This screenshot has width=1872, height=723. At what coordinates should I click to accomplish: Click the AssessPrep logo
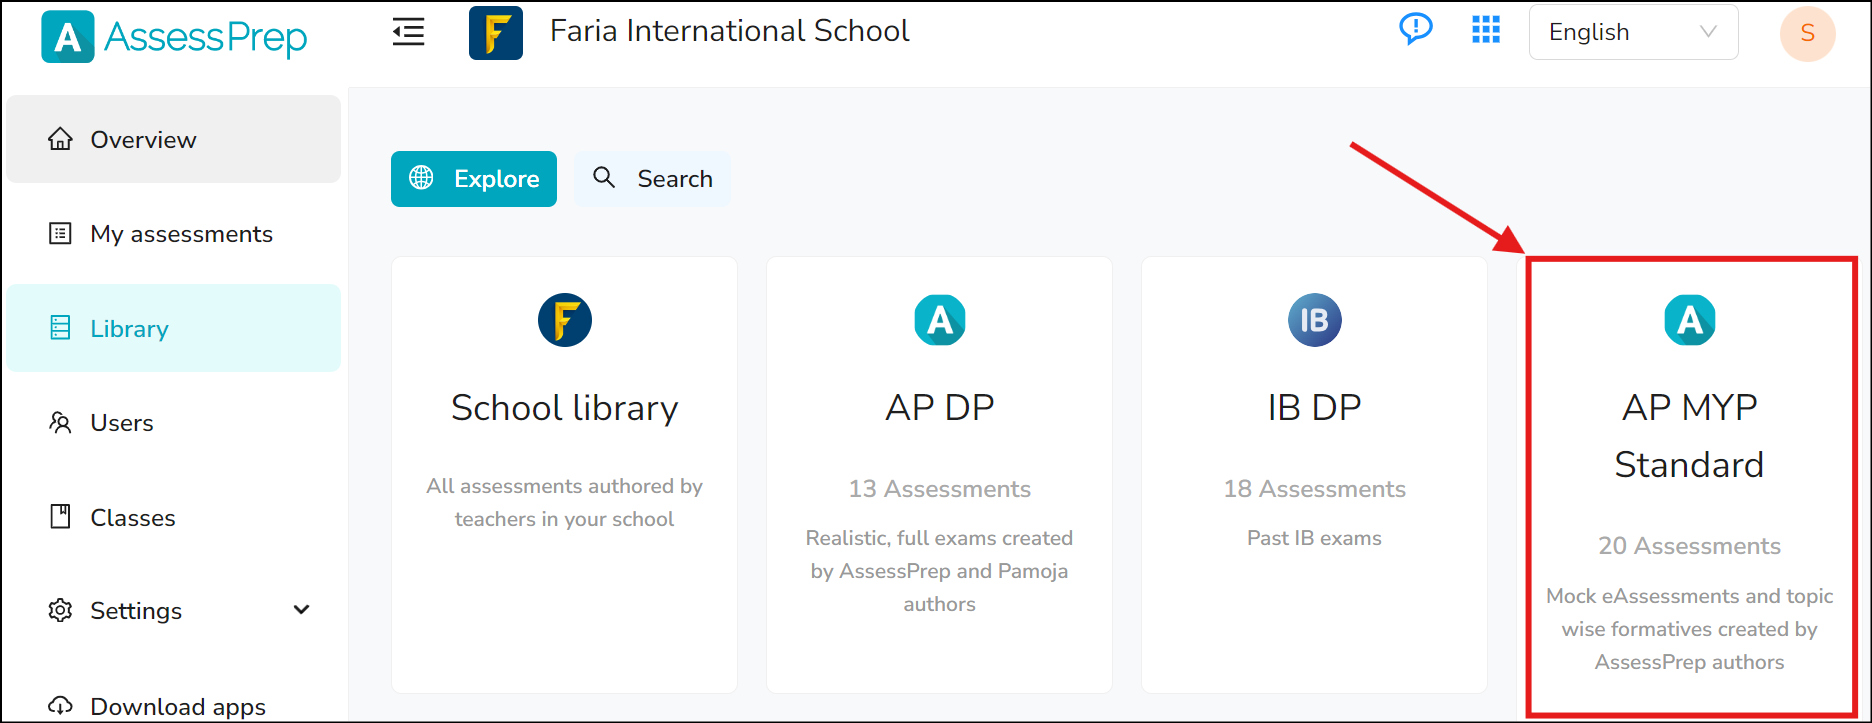(x=174, y=37)
